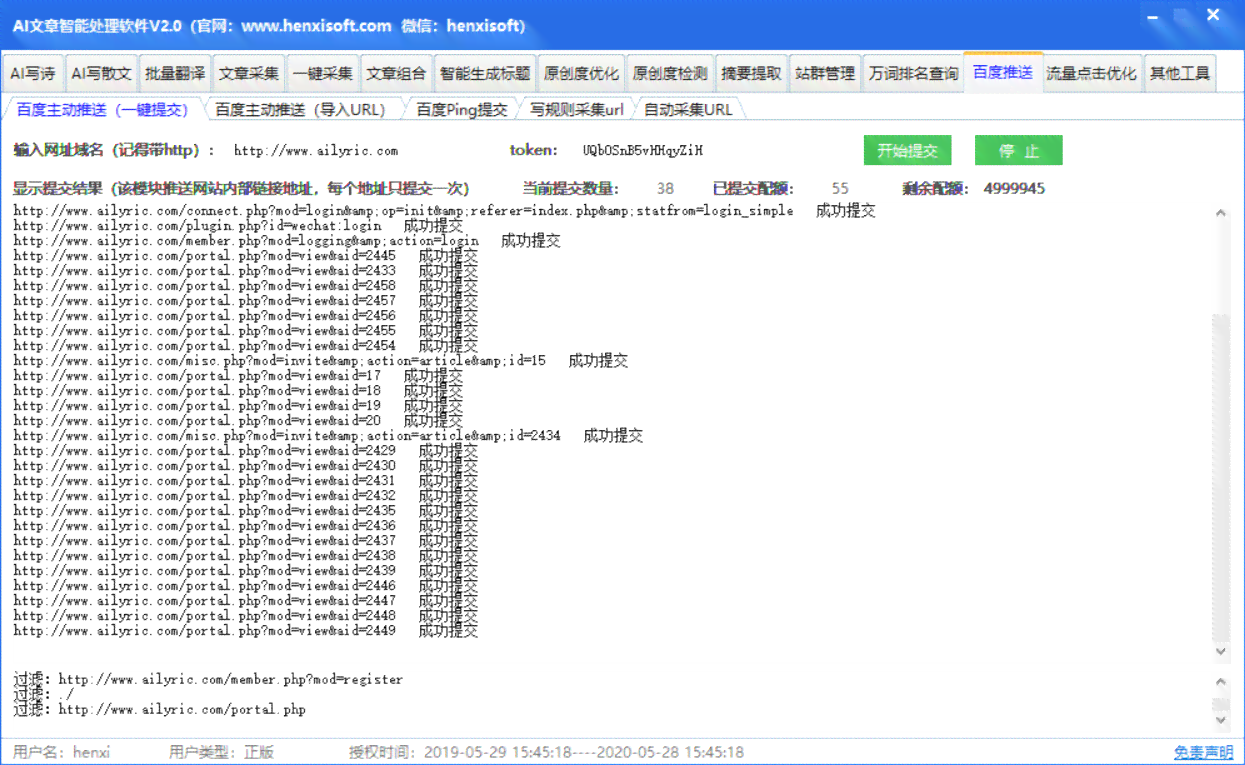The width and height of the screenshot is (1245, 765).
Task: Open the 自动采集URL sub-tab
Action: coord(688,109)
